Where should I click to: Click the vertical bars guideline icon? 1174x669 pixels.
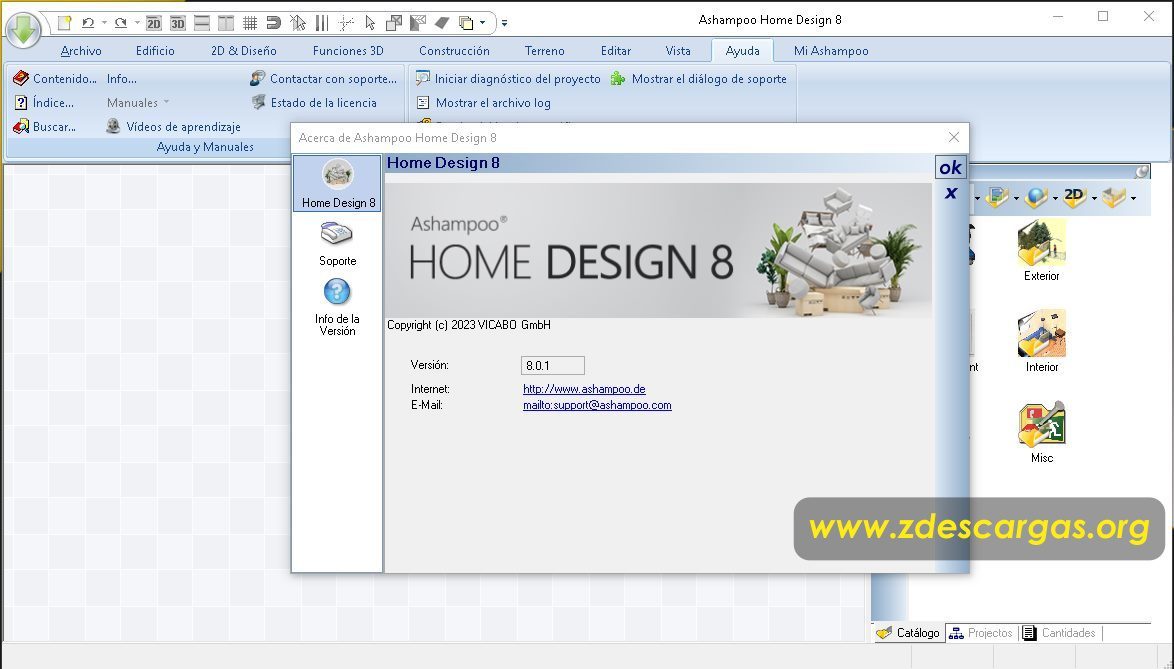322,23
